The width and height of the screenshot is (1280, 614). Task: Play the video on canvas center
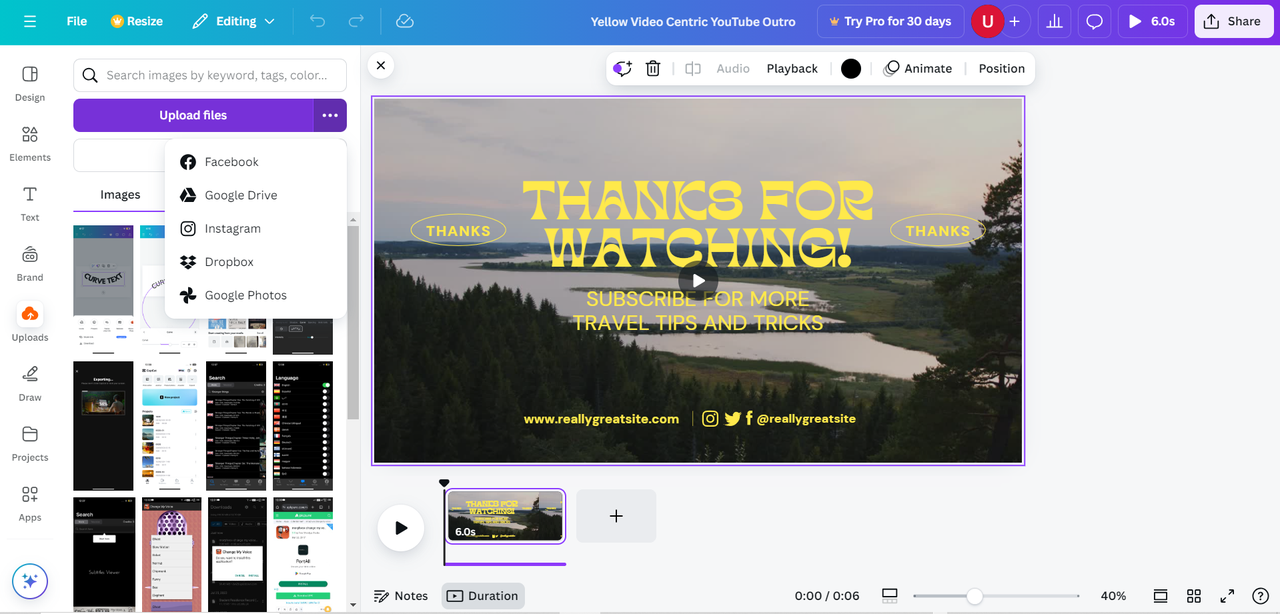(x=698, y=281)
